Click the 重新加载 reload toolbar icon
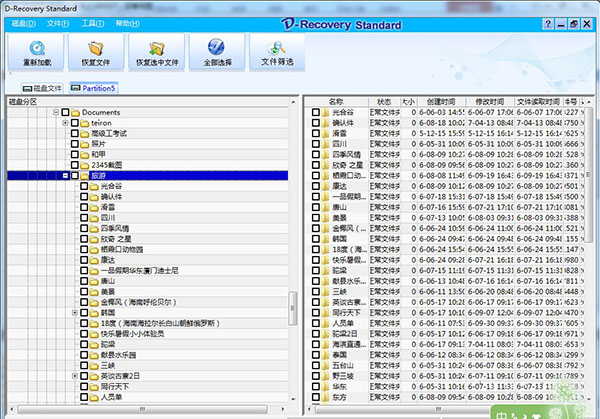The height and width of the screenshot is (419, 600). [x=37, y=48]
